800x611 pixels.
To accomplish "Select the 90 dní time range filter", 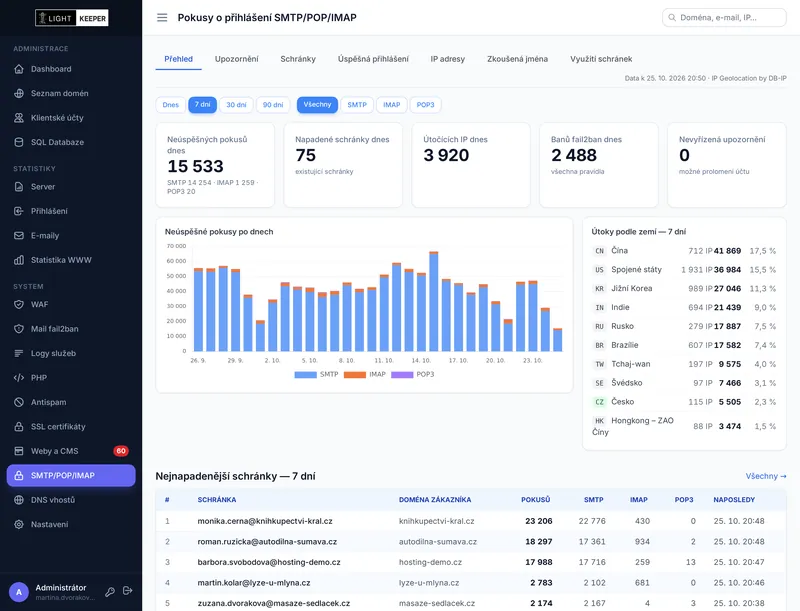I will 273,105.
